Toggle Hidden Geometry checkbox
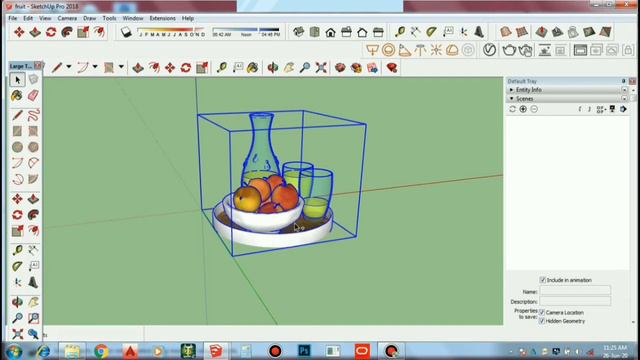This screenshot has width=640, height=360. pos(542,321)
